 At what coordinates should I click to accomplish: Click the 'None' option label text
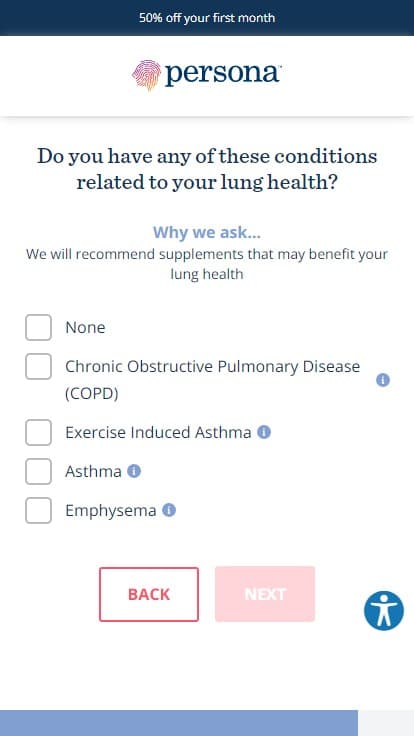[x=85, y=328]
